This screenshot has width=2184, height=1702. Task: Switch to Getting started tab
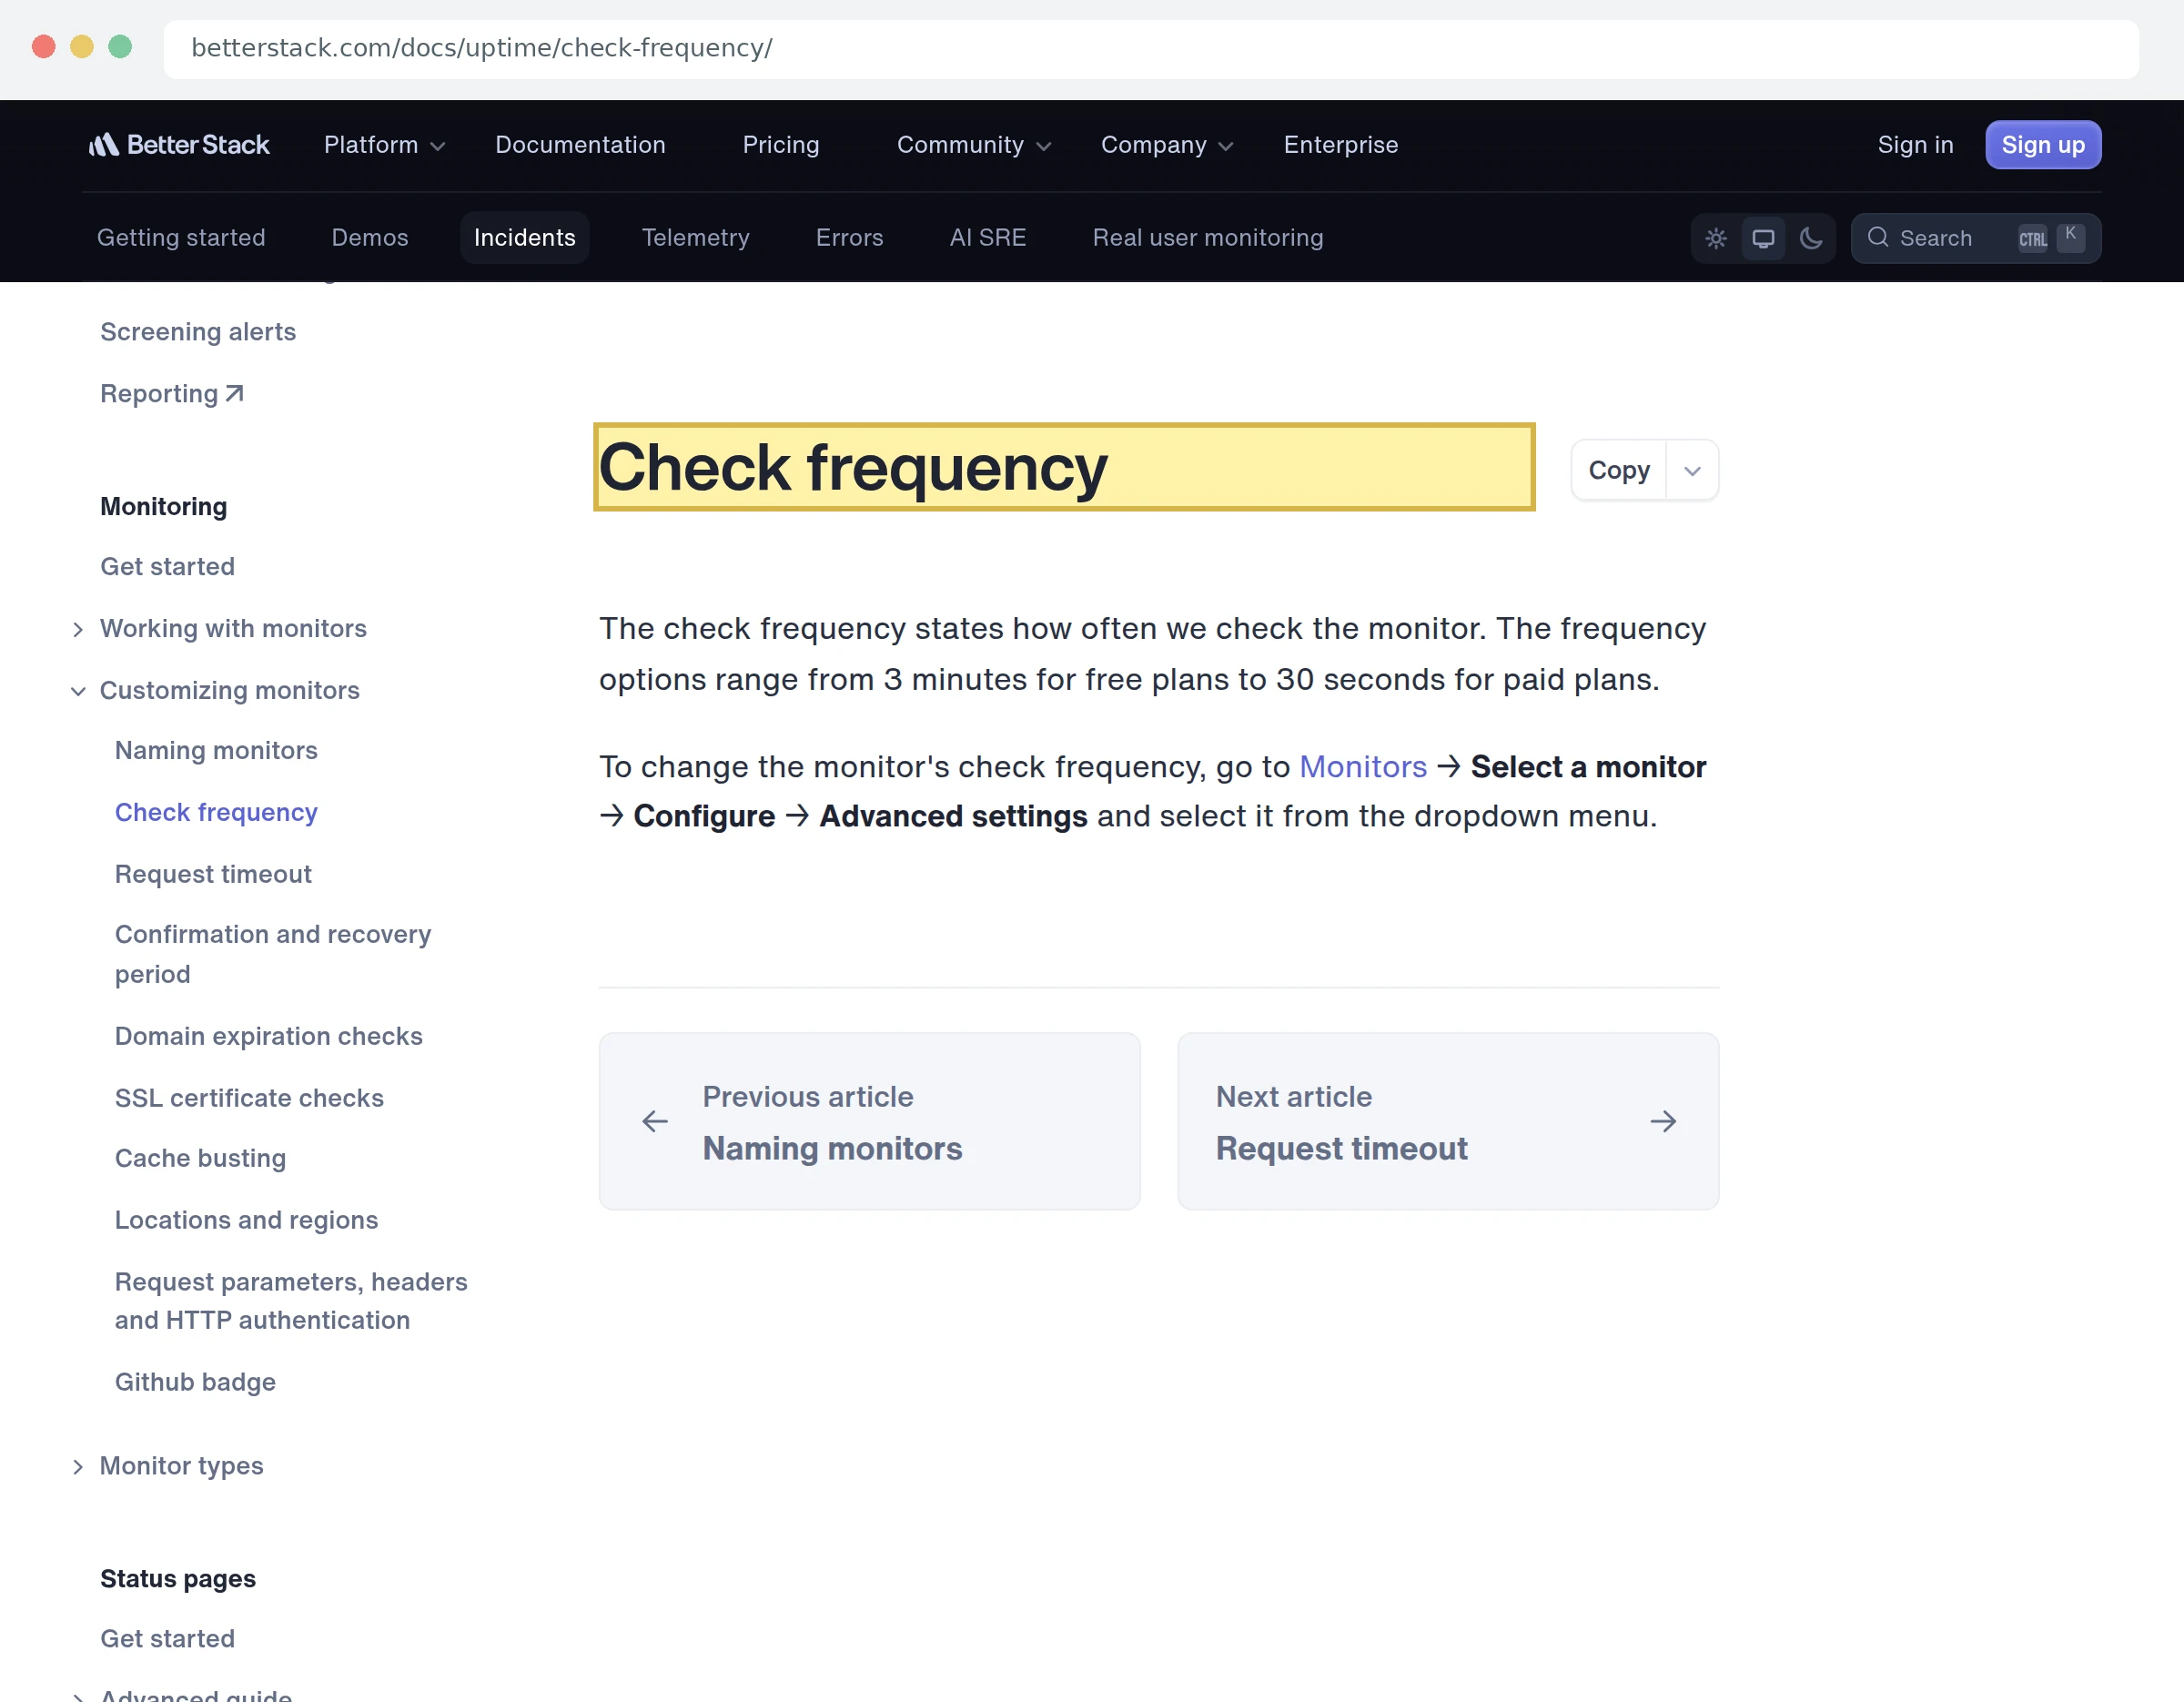181,238
